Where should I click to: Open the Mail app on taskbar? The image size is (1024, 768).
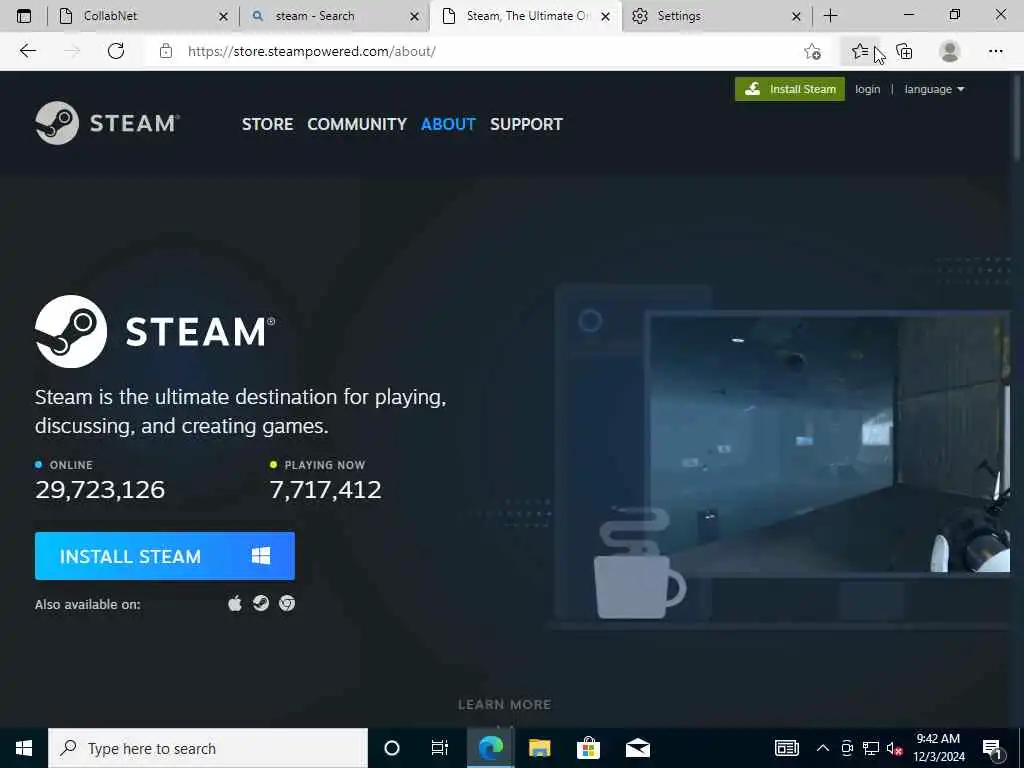point(637,748)
